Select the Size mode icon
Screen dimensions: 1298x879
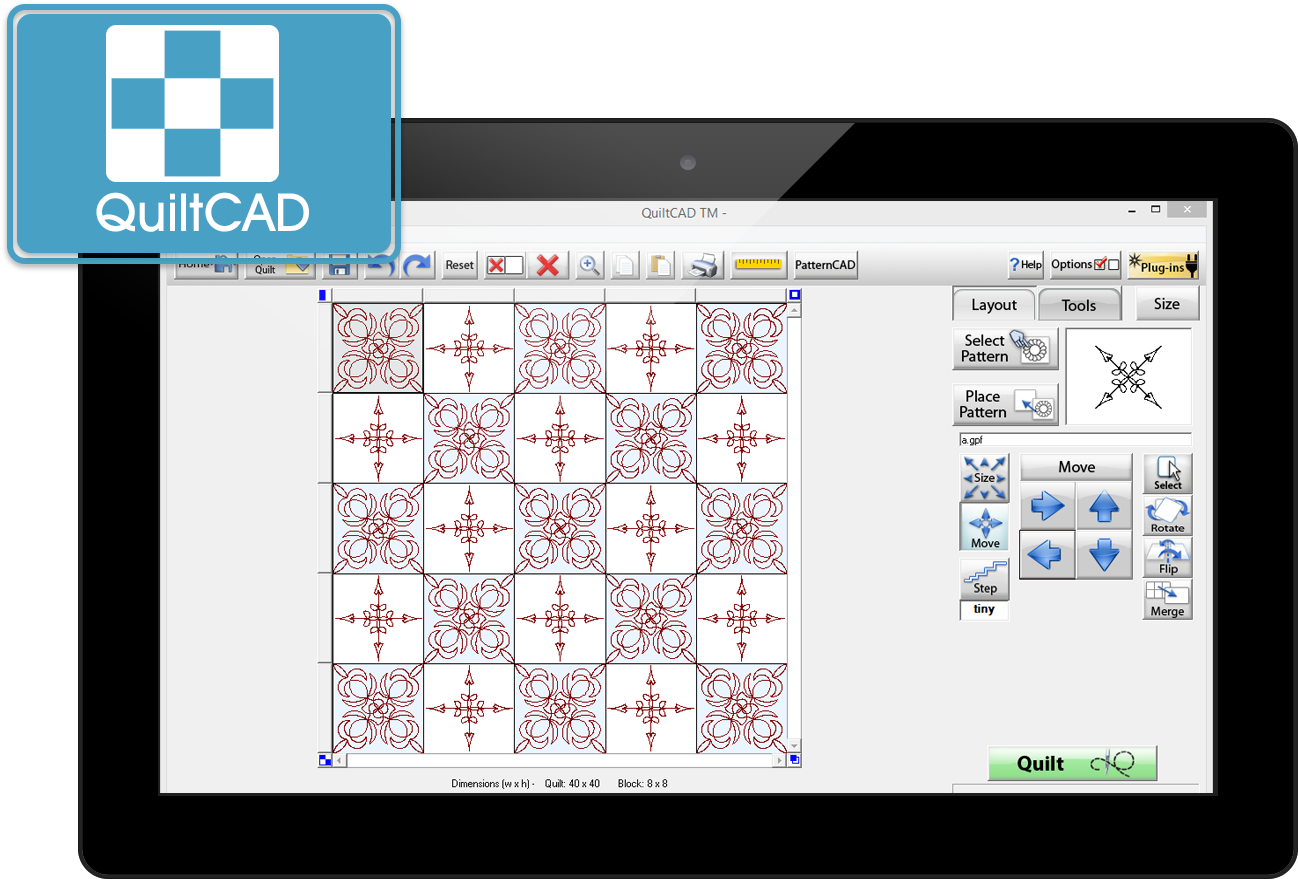[985, 478]
